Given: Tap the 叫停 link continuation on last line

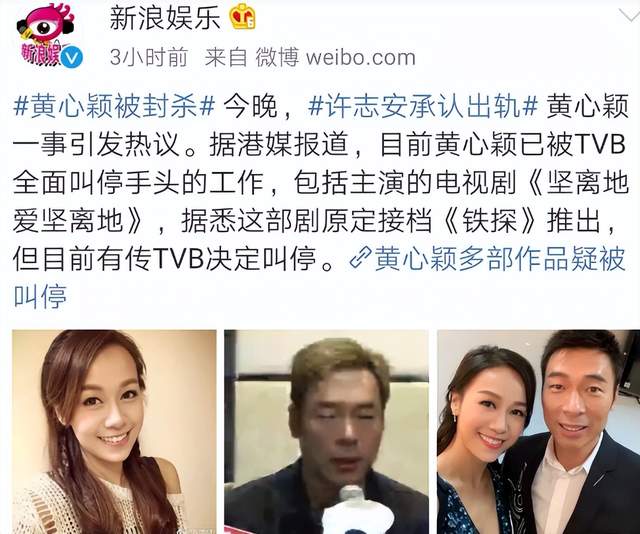Looking at the screenshot, I should coord(40,296).
